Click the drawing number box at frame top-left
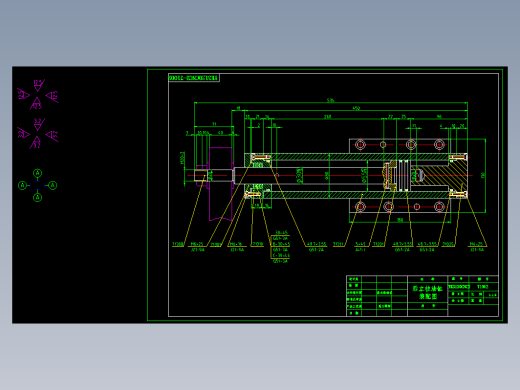 [x=194, y=78]
